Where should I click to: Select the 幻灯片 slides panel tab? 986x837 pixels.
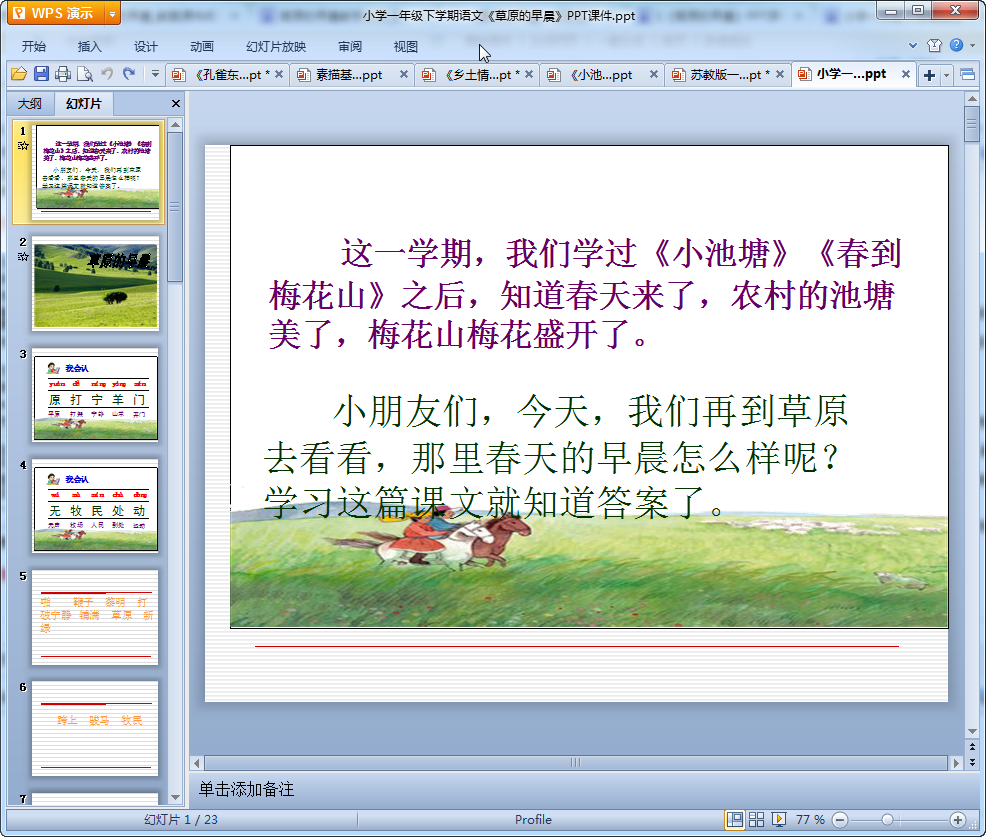[84, 104]
